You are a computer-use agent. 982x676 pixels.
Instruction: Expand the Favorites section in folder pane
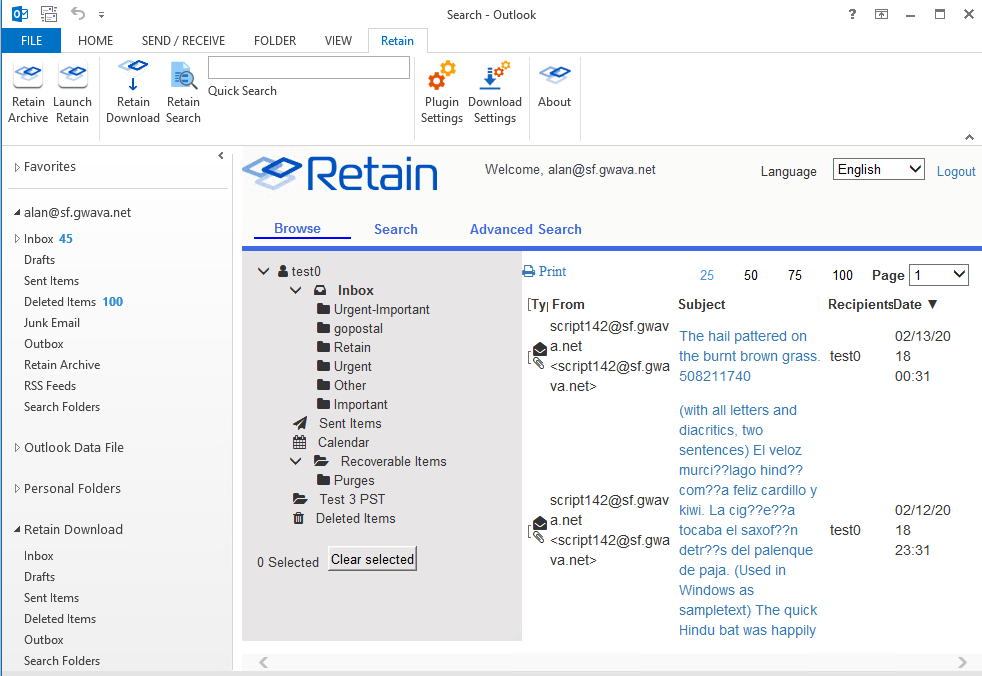pyautogui.click(x=17, y=168)
